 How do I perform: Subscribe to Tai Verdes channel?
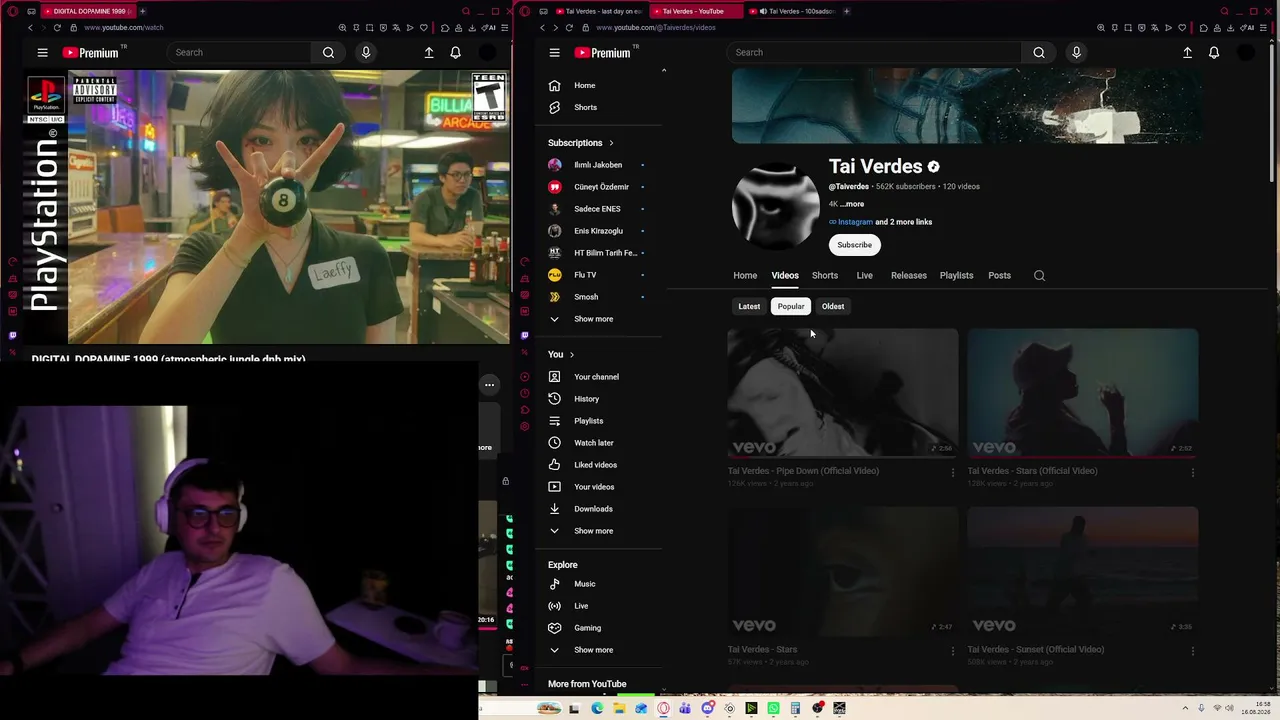click(x=854, y=245)
